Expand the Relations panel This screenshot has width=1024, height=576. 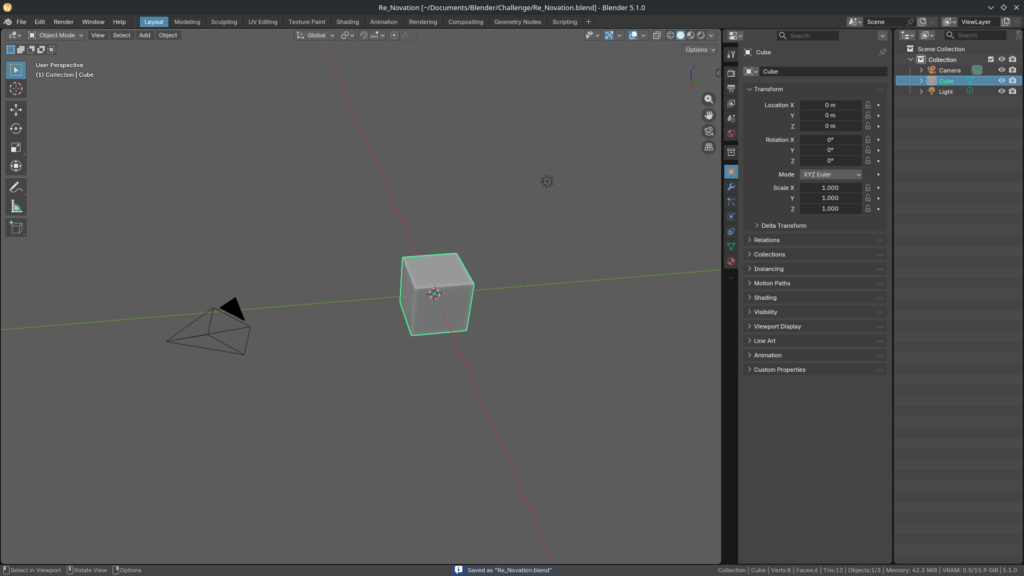767,240
